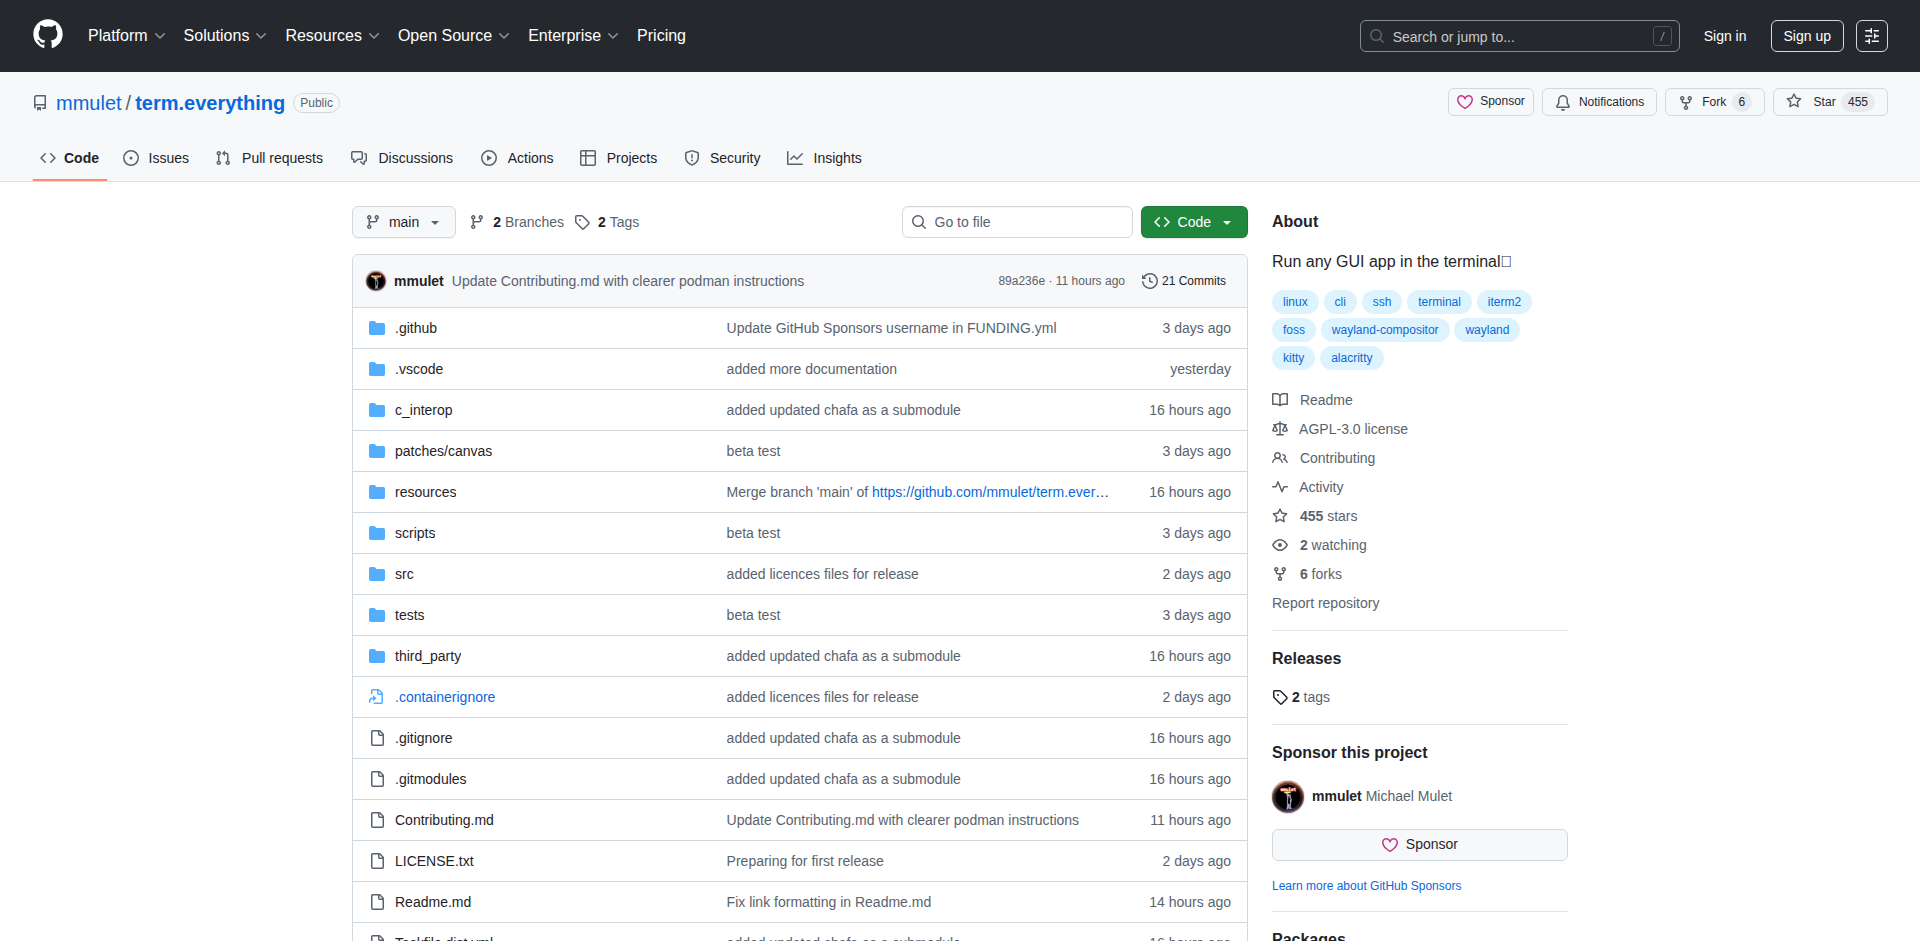The image size is (1920, 941).
Task: Click the branches icon beside 2 Branches
Action: (477, 222)
